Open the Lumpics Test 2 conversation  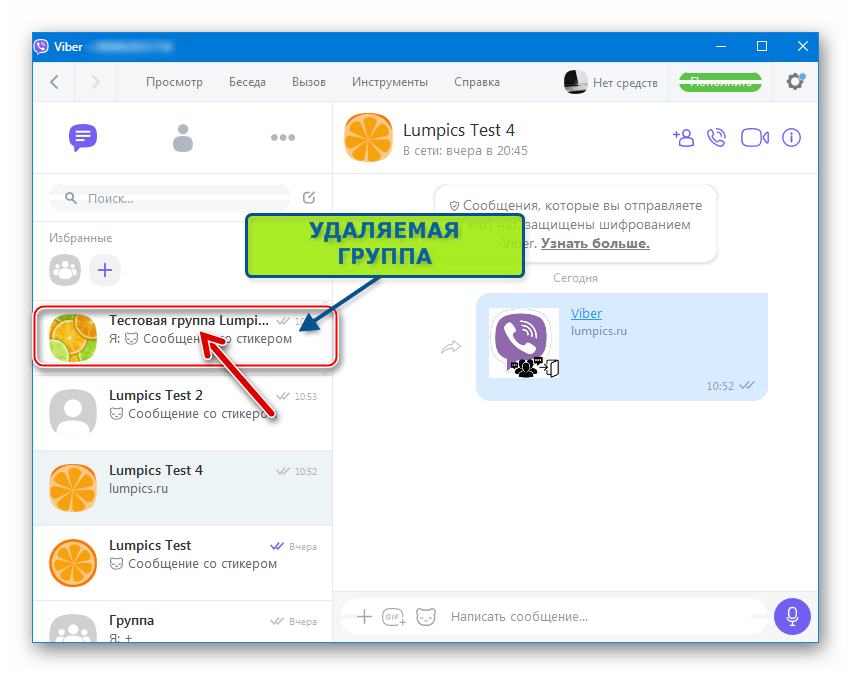[x=183, y=412]
